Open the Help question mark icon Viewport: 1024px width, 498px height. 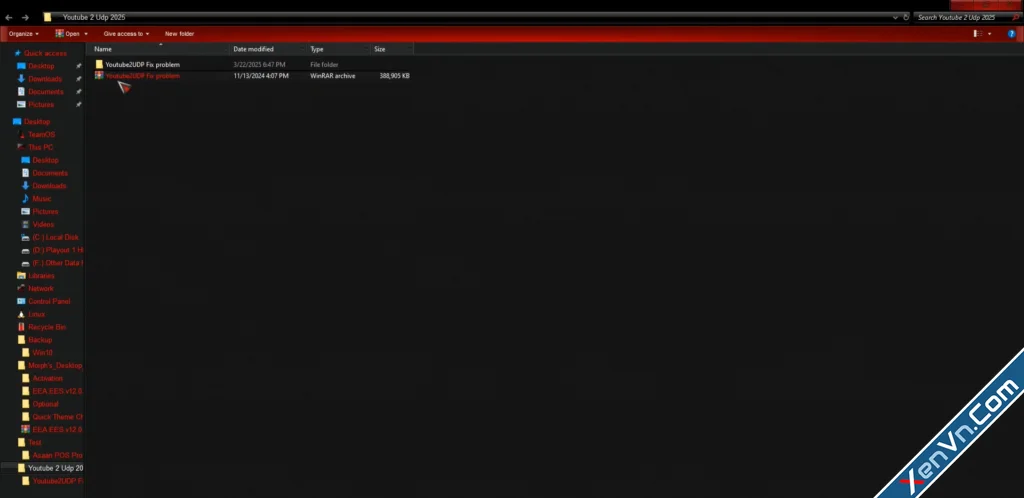1012,34
